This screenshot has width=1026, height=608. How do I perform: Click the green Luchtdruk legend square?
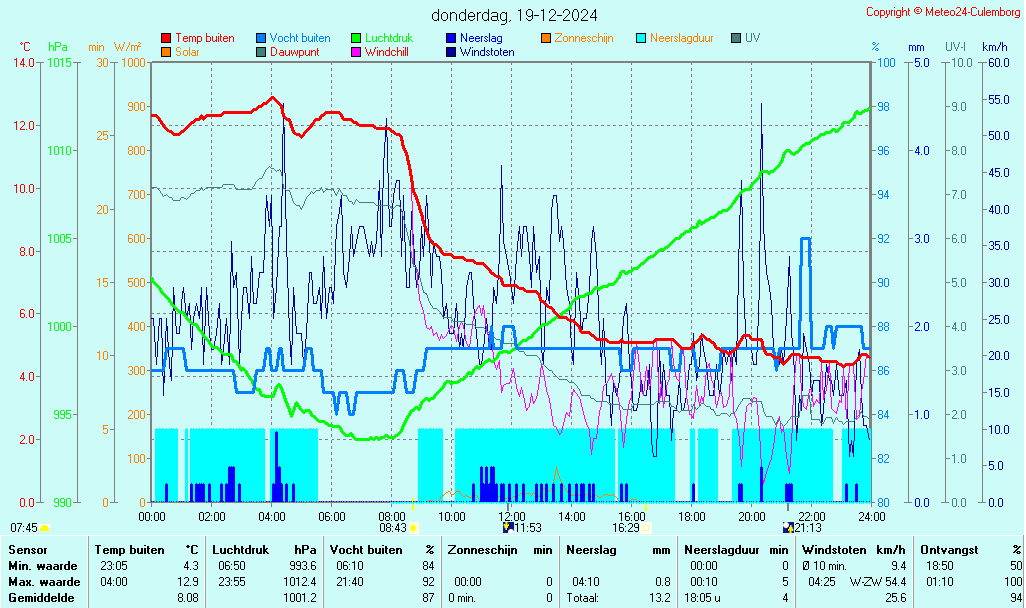coord(356,39)
